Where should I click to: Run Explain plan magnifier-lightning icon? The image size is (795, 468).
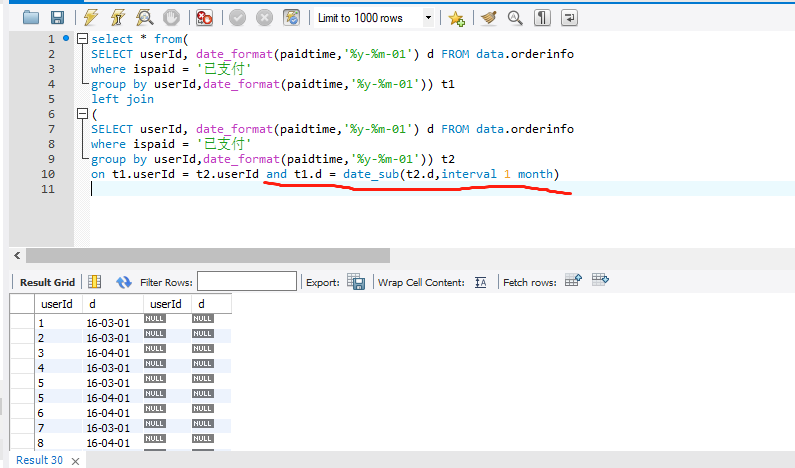(144, 18)
